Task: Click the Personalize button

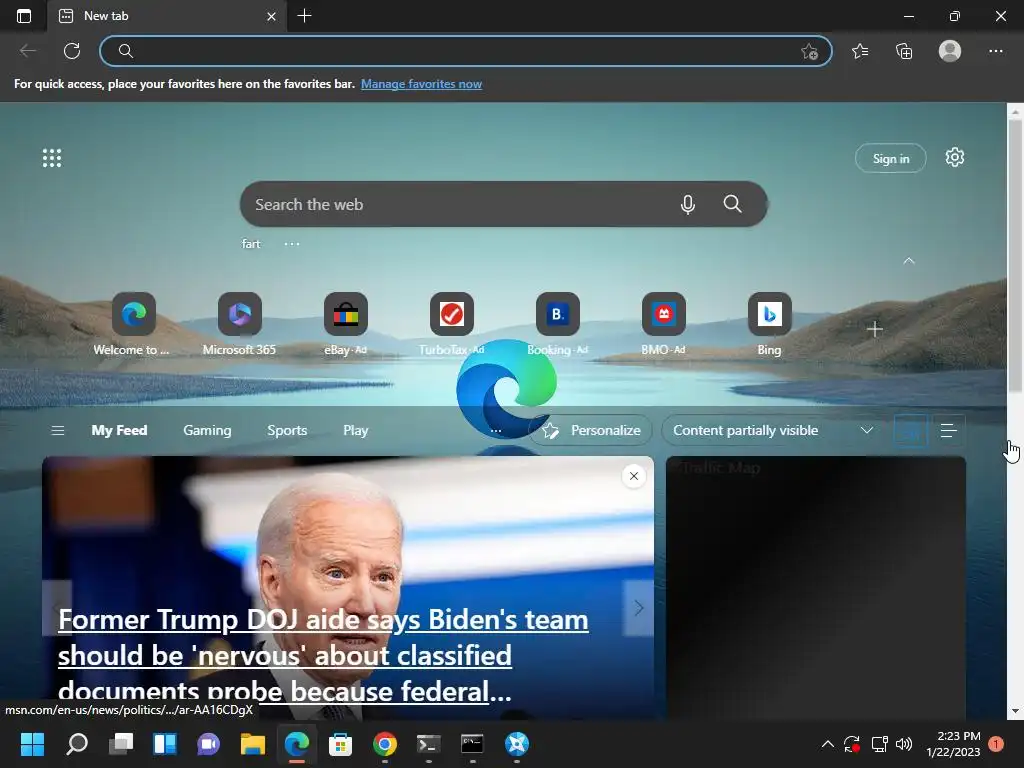Action: click(590, 430)
